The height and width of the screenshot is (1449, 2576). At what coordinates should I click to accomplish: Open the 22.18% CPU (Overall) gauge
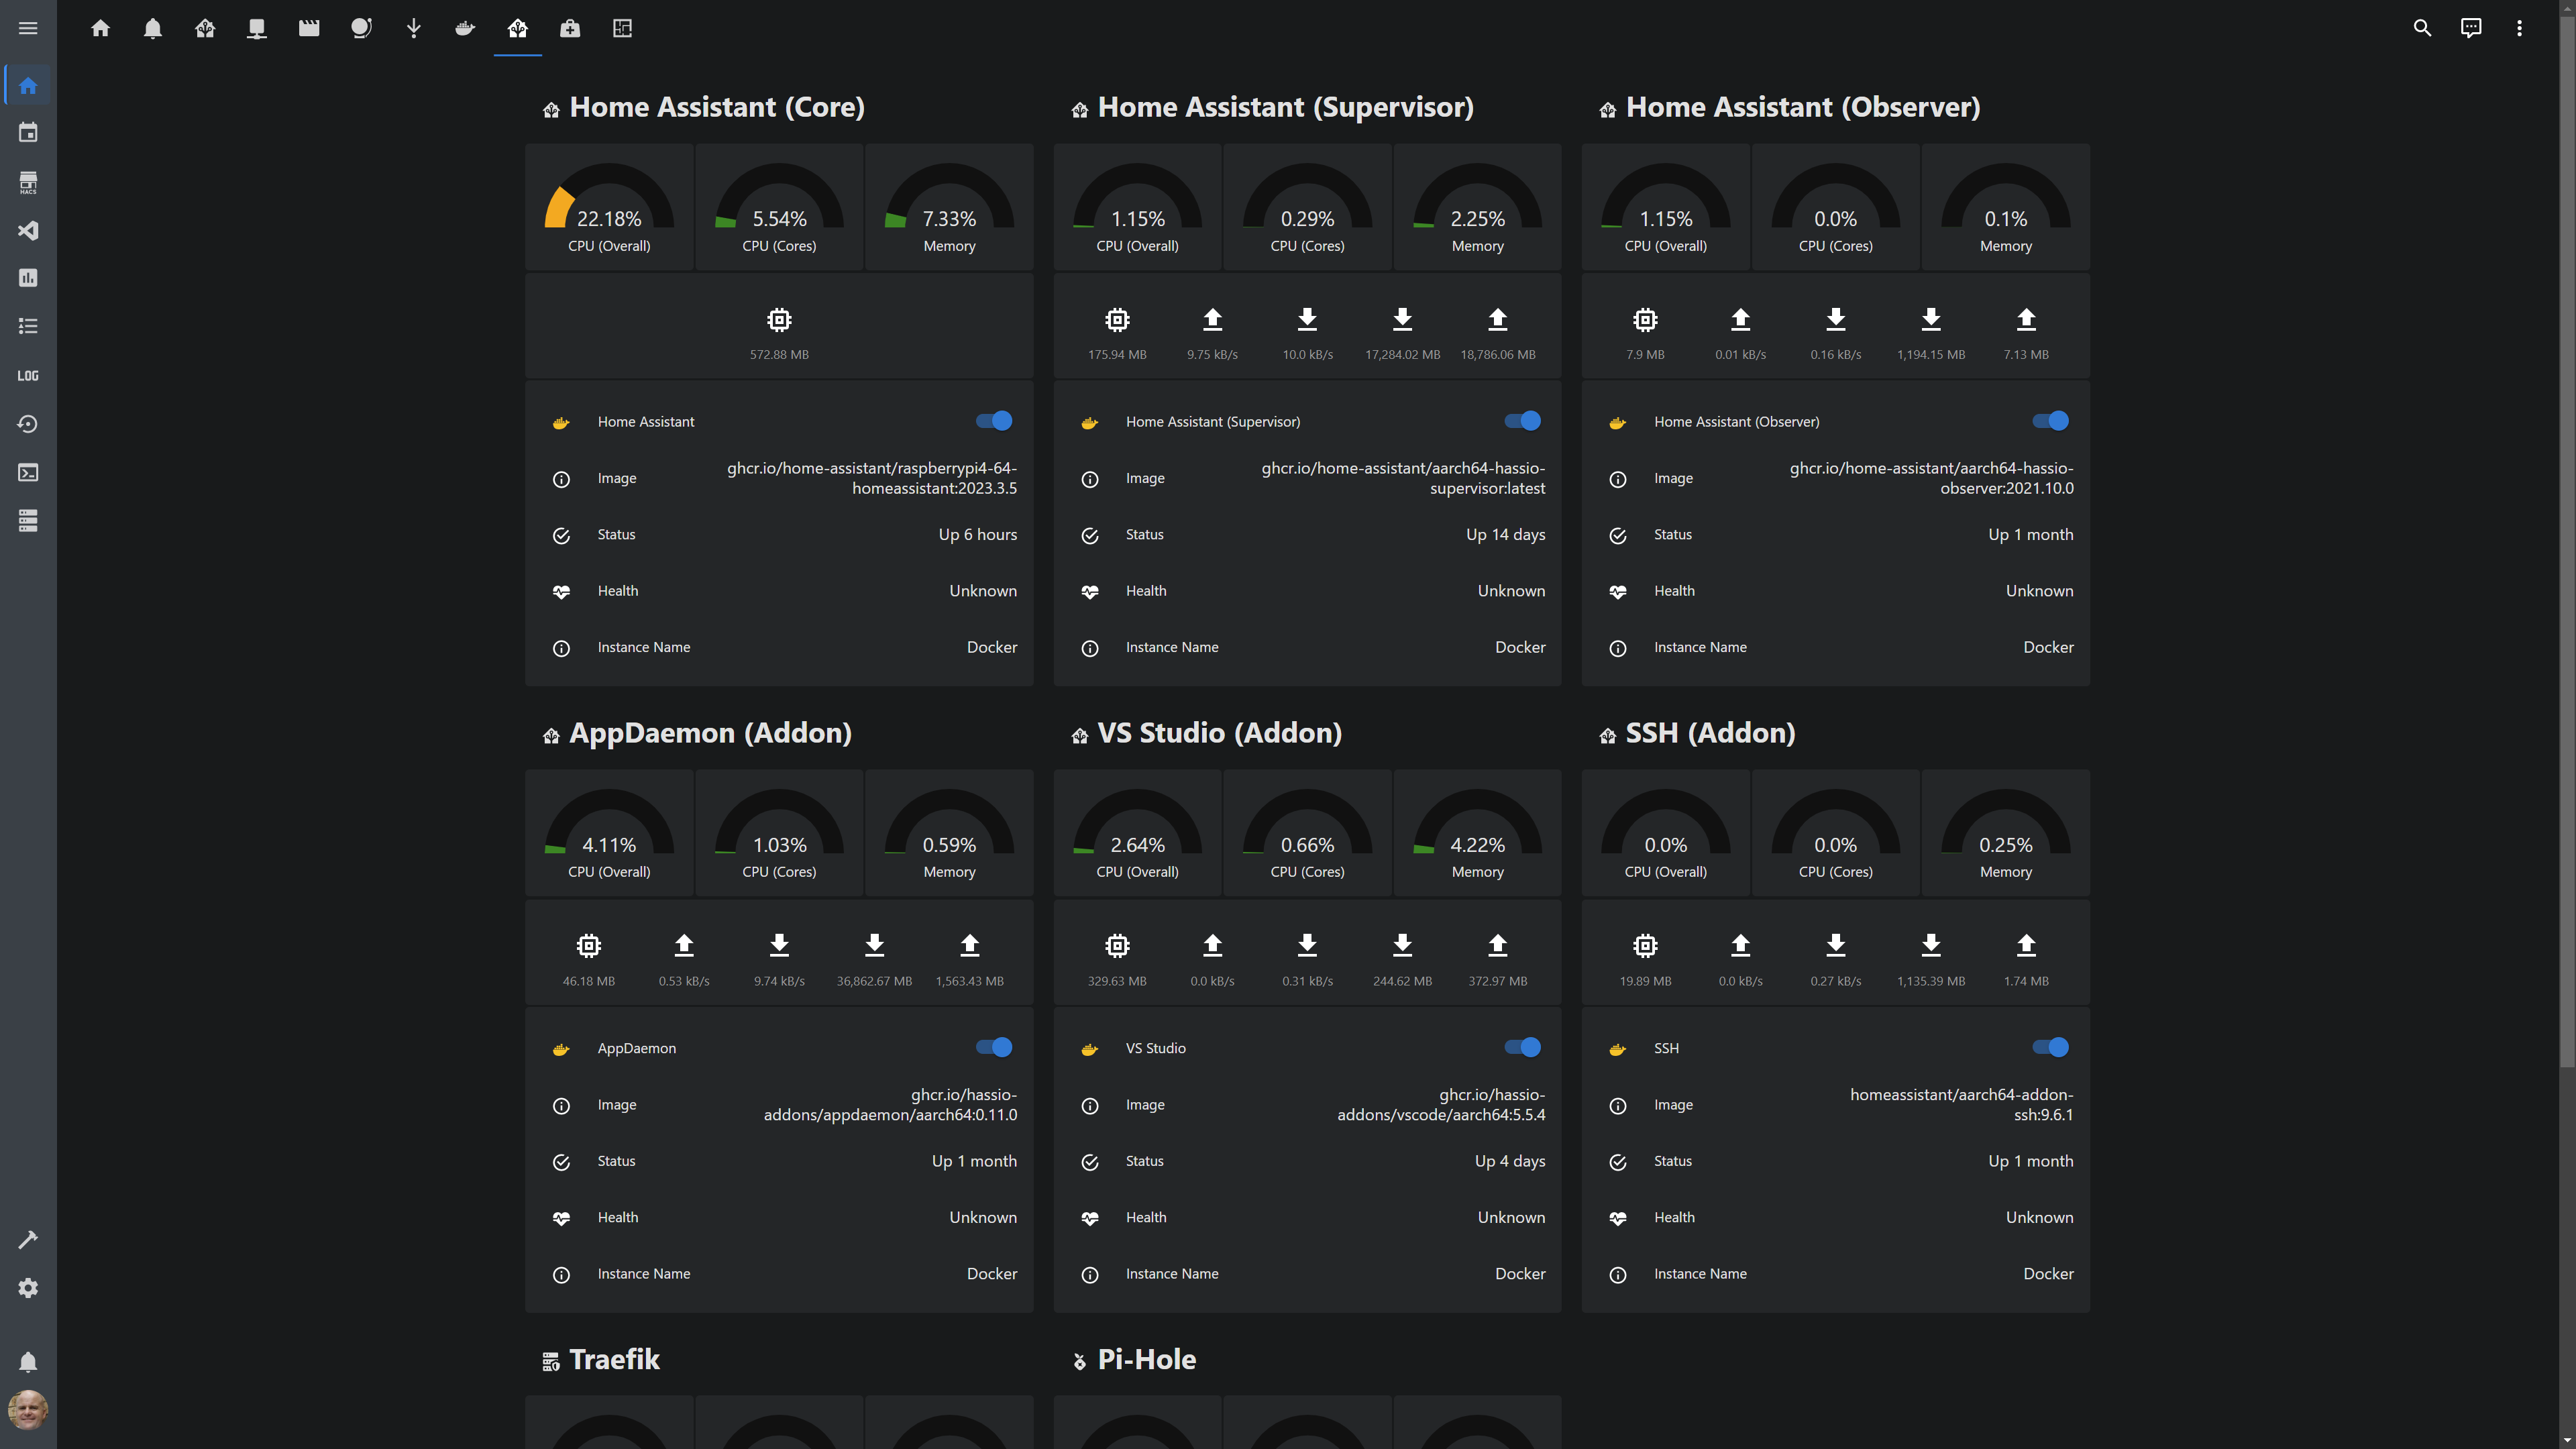(609, 208)
